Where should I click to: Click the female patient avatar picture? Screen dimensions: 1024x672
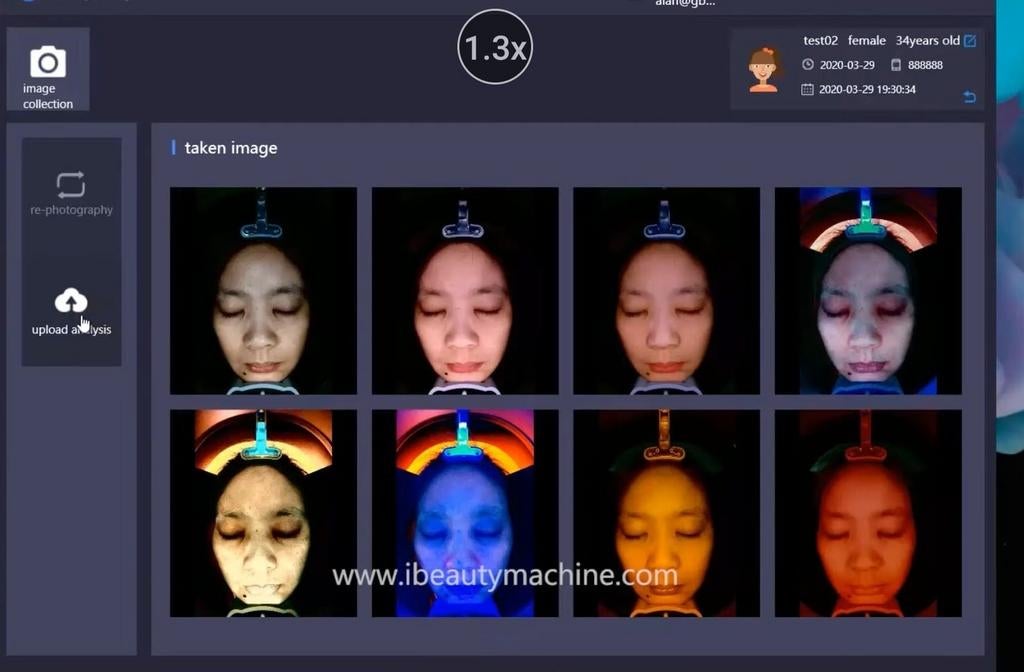tap(764, 69)
